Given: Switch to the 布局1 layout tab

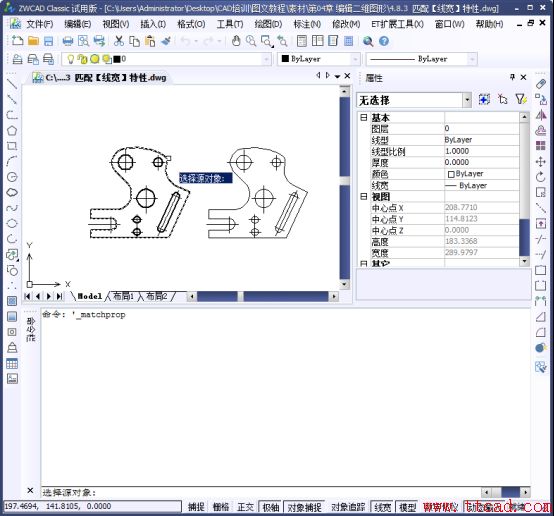Looking at the screenshot, I should point(123,296).
